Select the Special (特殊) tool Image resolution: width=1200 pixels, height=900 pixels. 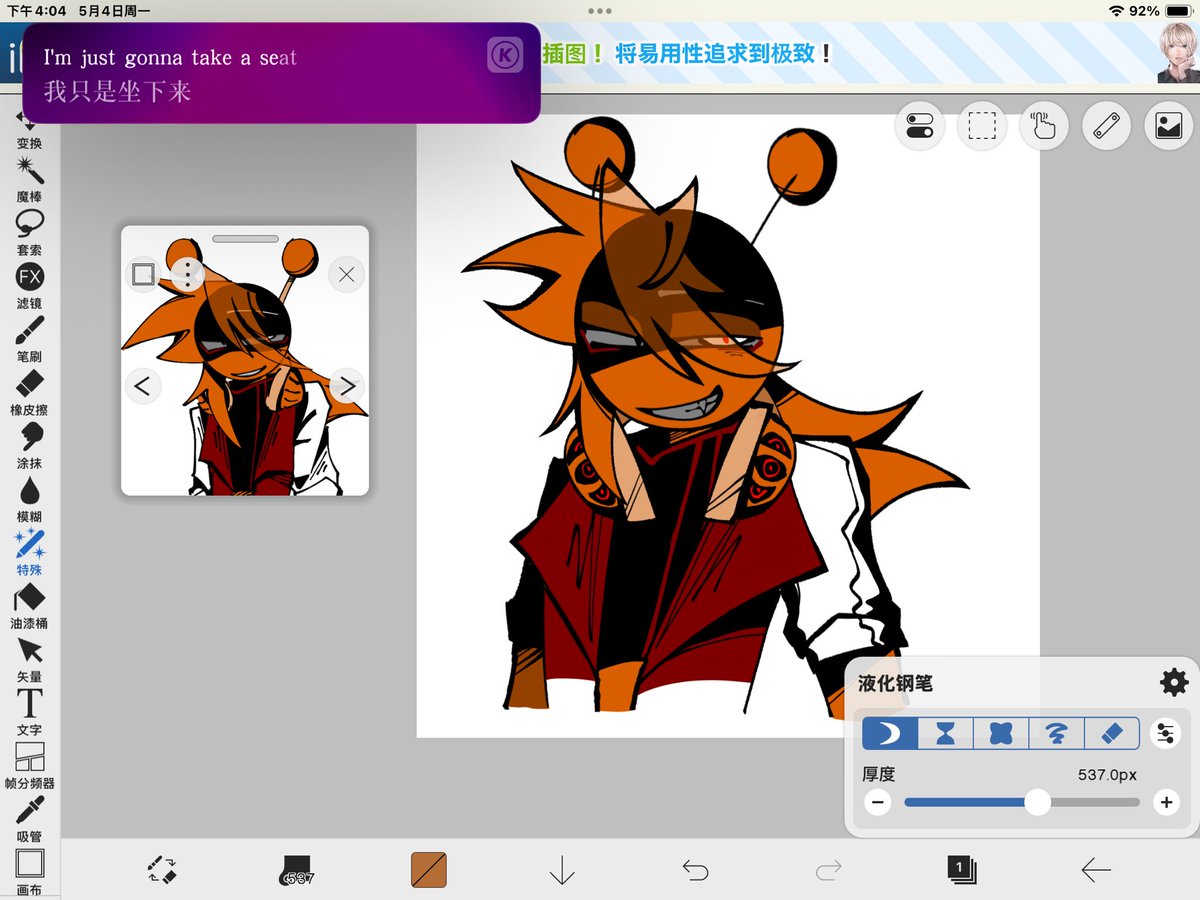coord(29,552)
